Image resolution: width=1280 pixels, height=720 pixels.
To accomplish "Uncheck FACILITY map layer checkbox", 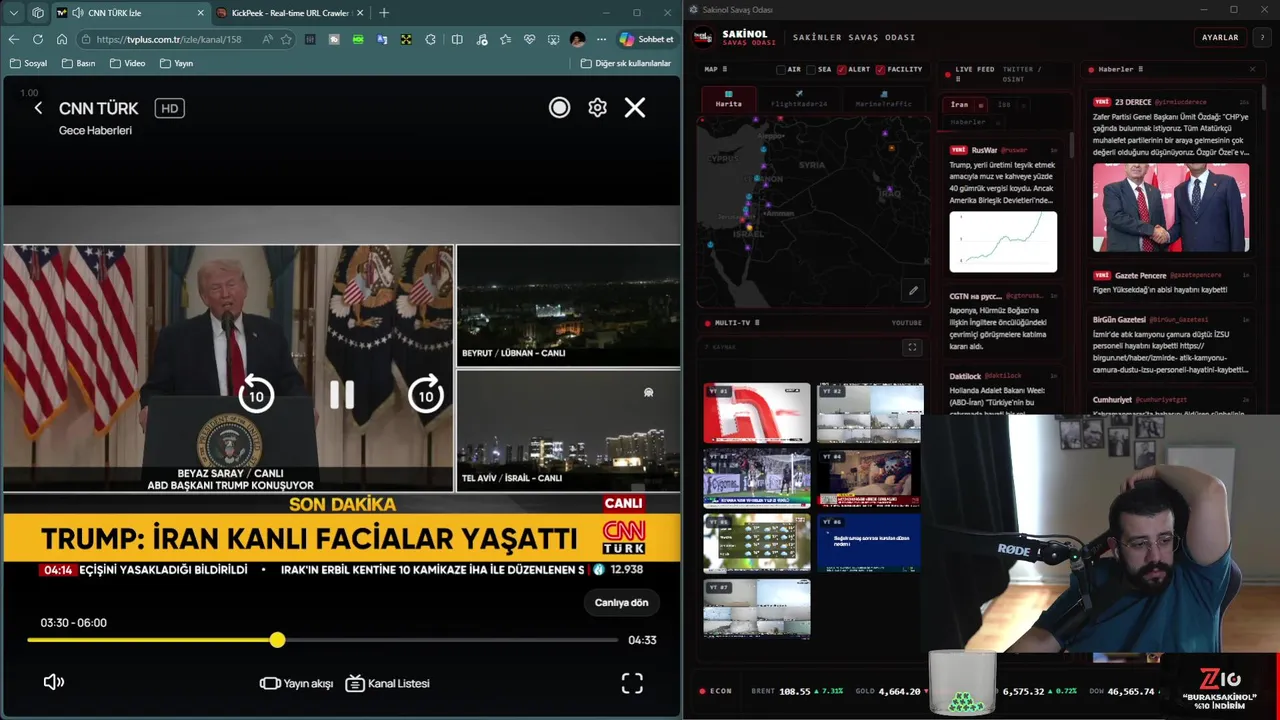I will (x=880, y=69).
